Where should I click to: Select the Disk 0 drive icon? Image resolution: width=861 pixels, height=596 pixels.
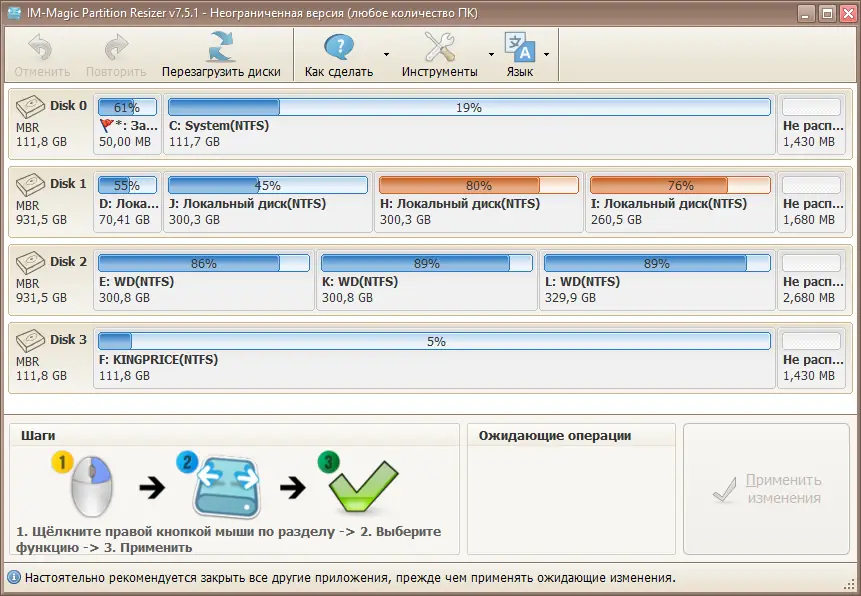point(30,107)
